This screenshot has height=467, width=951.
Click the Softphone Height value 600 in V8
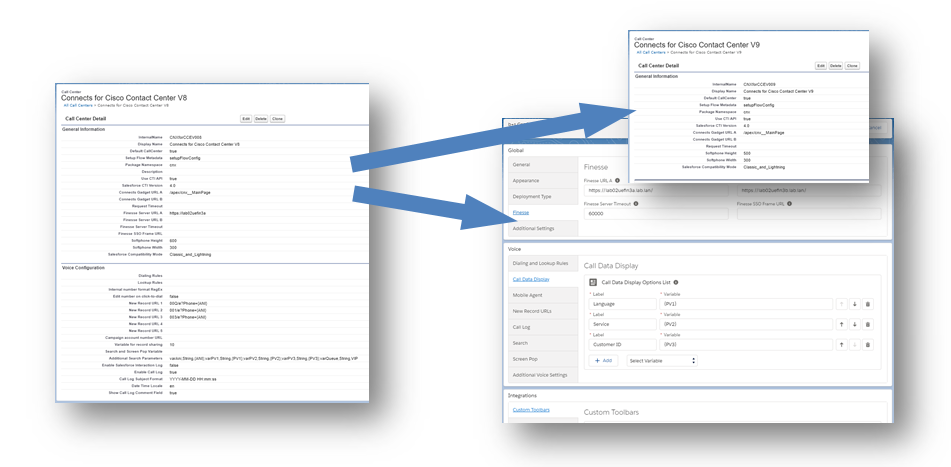[173, 241]
